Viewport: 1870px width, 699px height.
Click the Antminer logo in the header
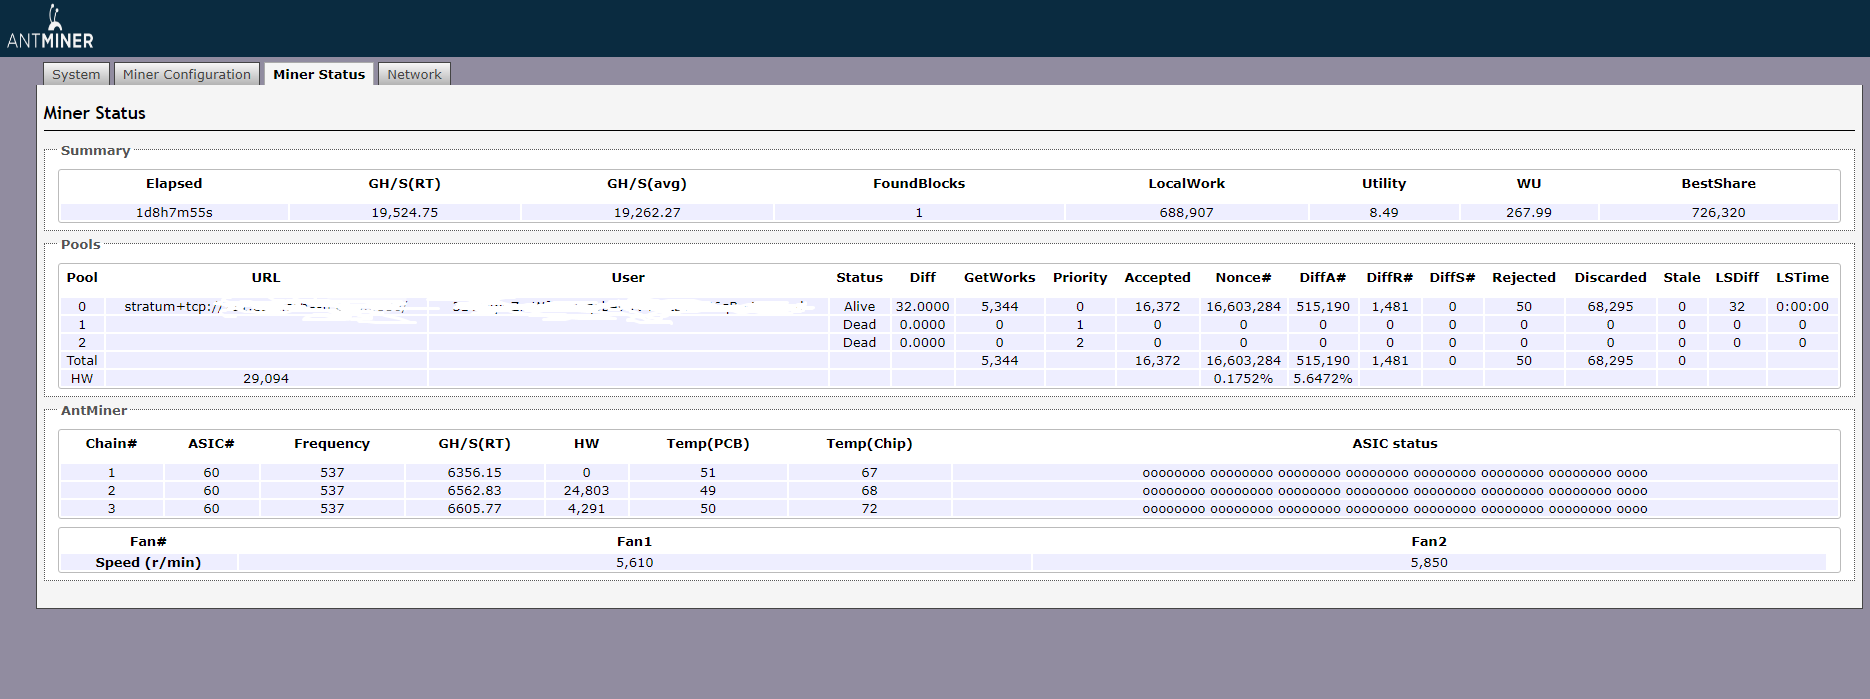coord(50,27)
